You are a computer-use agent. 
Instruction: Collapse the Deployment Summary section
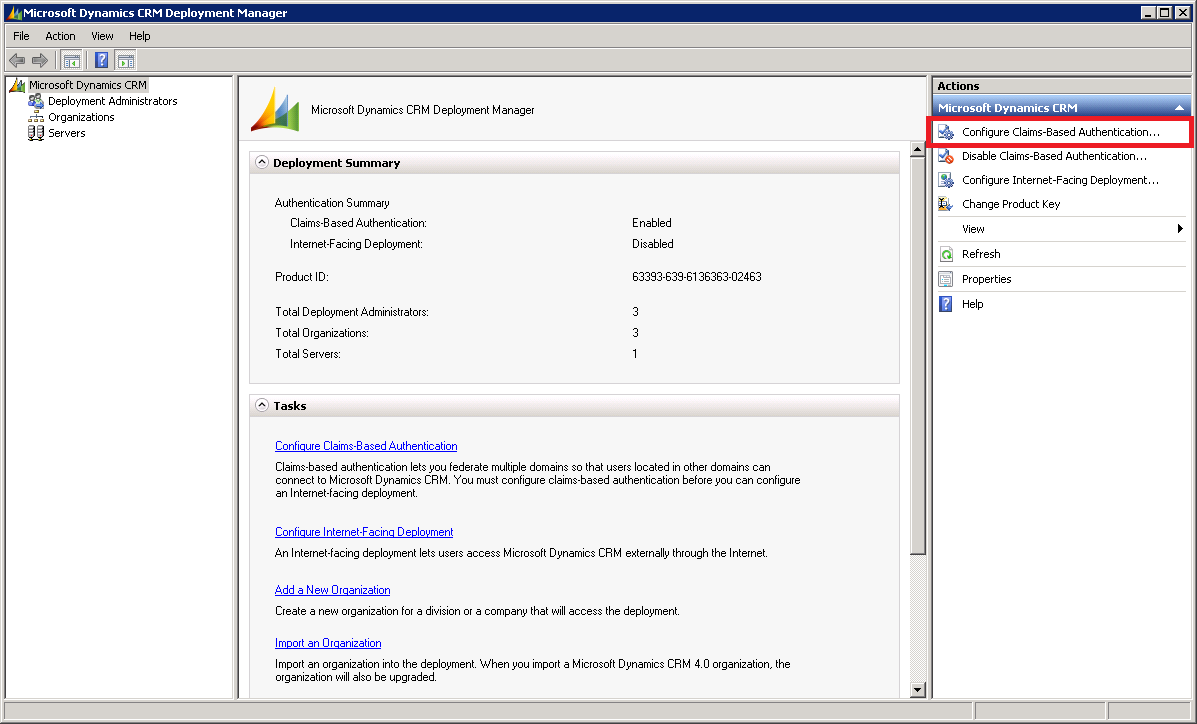(262, 162)
